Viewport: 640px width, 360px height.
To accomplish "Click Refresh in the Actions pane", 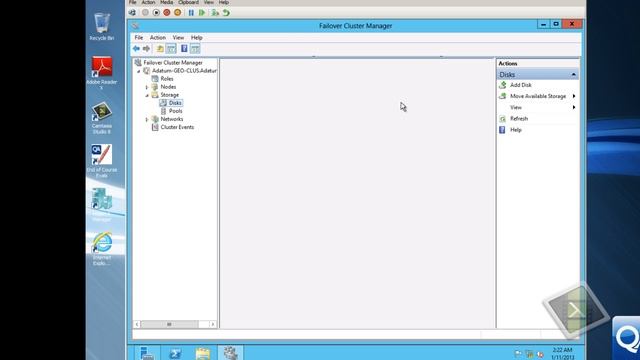I will click(519, 118).
